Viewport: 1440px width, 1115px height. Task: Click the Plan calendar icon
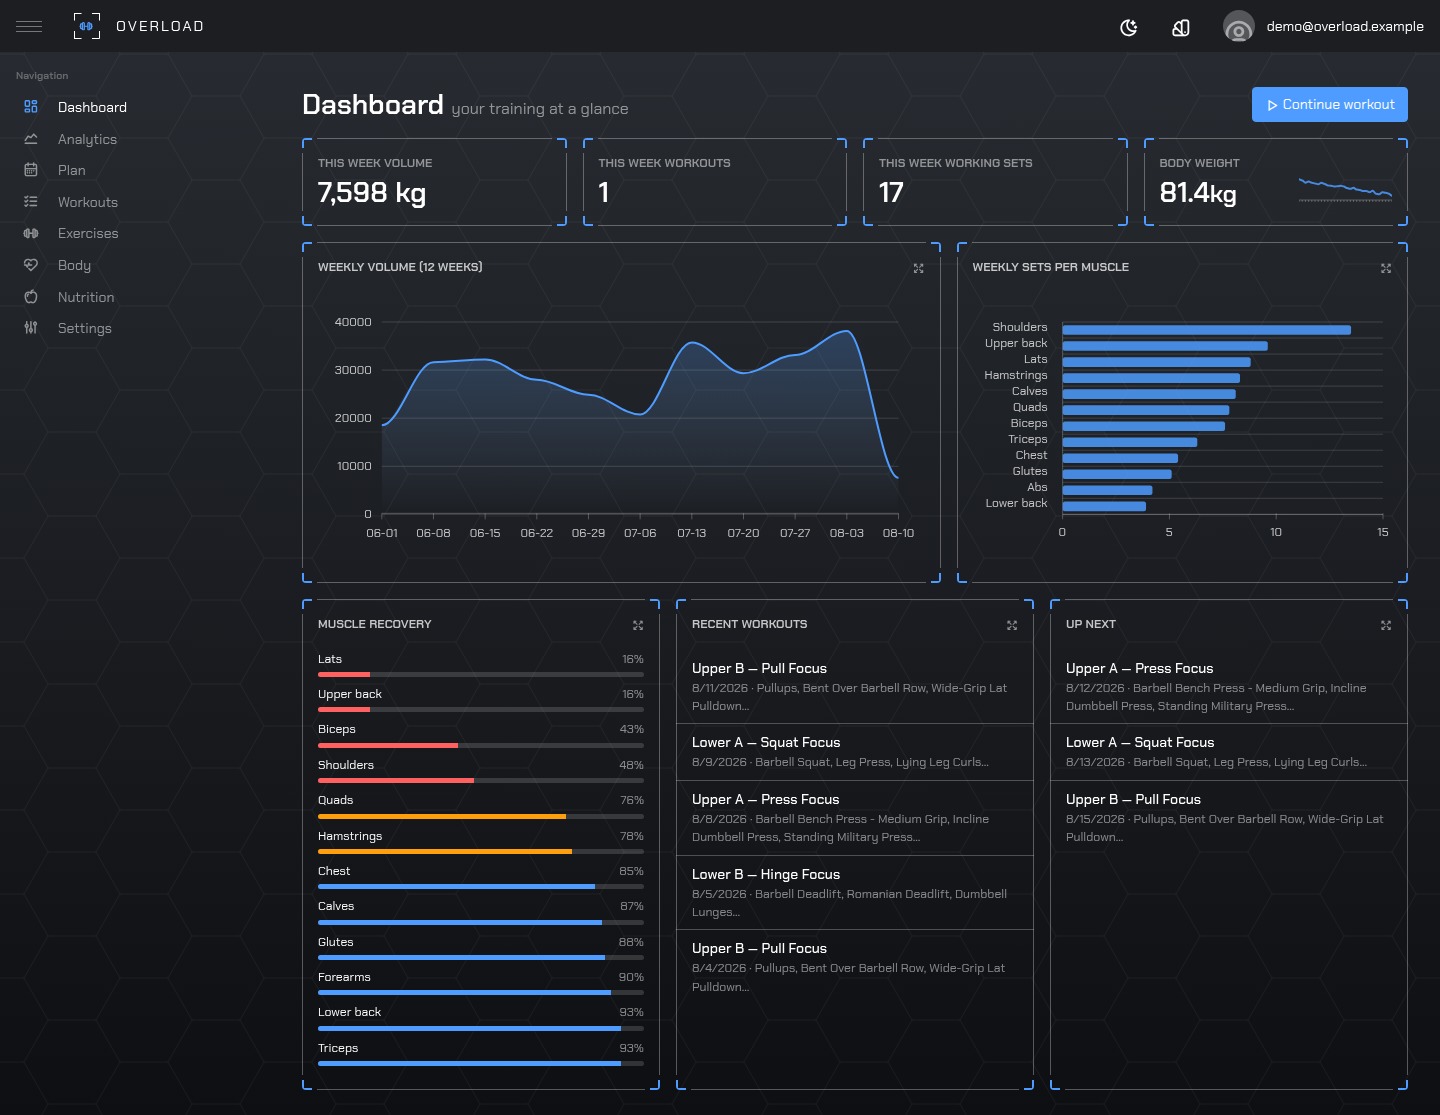coord(31,170)
